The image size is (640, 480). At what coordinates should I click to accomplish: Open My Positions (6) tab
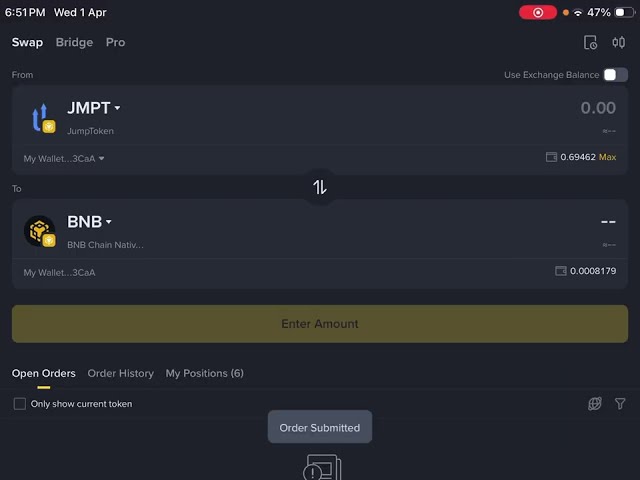click(204, 373)
